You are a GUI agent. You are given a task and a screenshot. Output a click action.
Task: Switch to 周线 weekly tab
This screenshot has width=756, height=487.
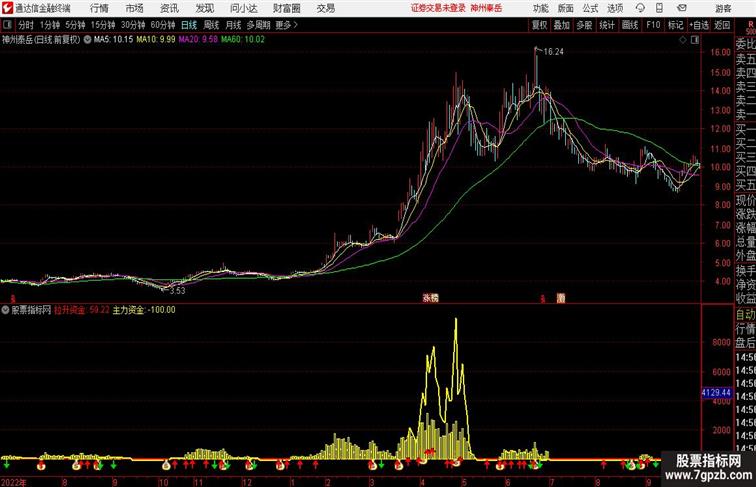click(211, 25)
